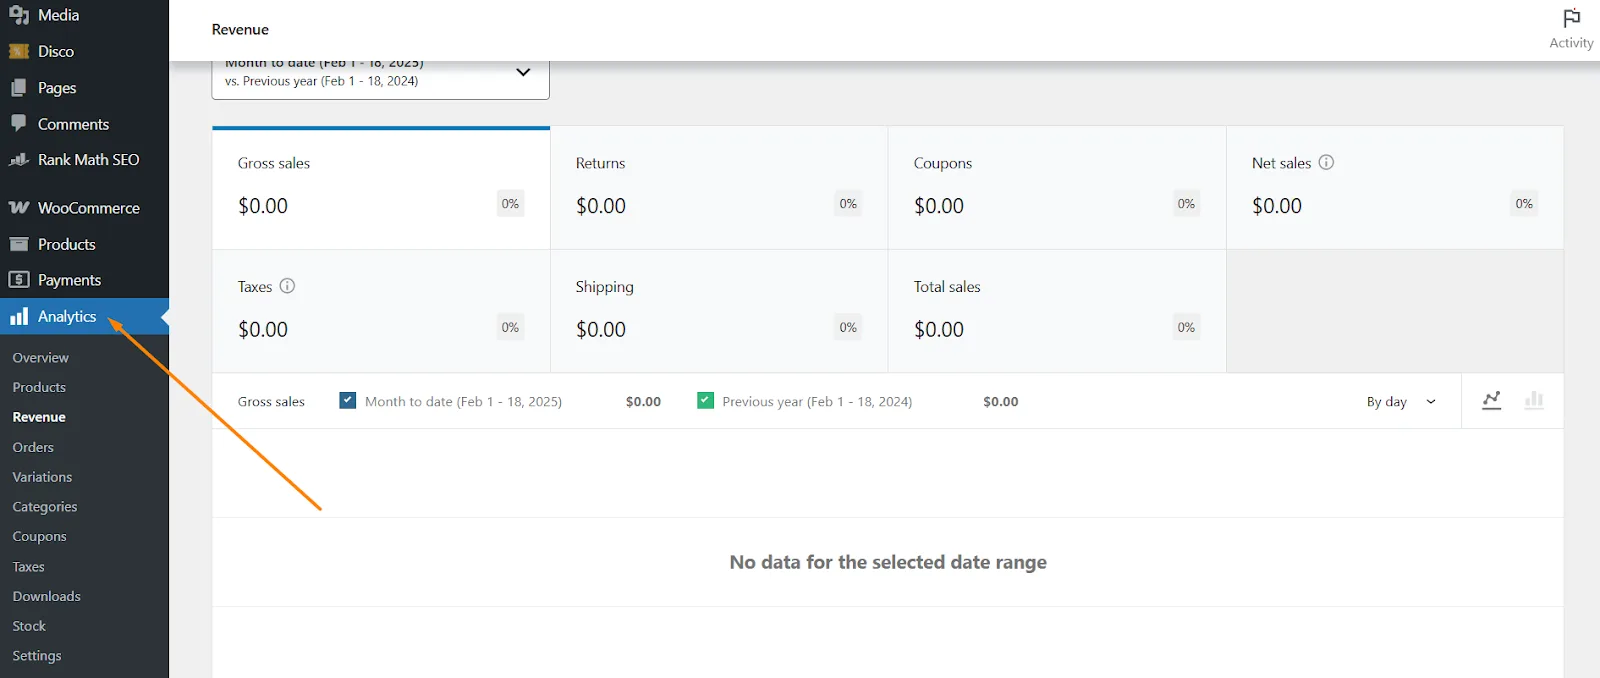
Task: Click the Taxes info icon
Action: (x=287, y=286)
